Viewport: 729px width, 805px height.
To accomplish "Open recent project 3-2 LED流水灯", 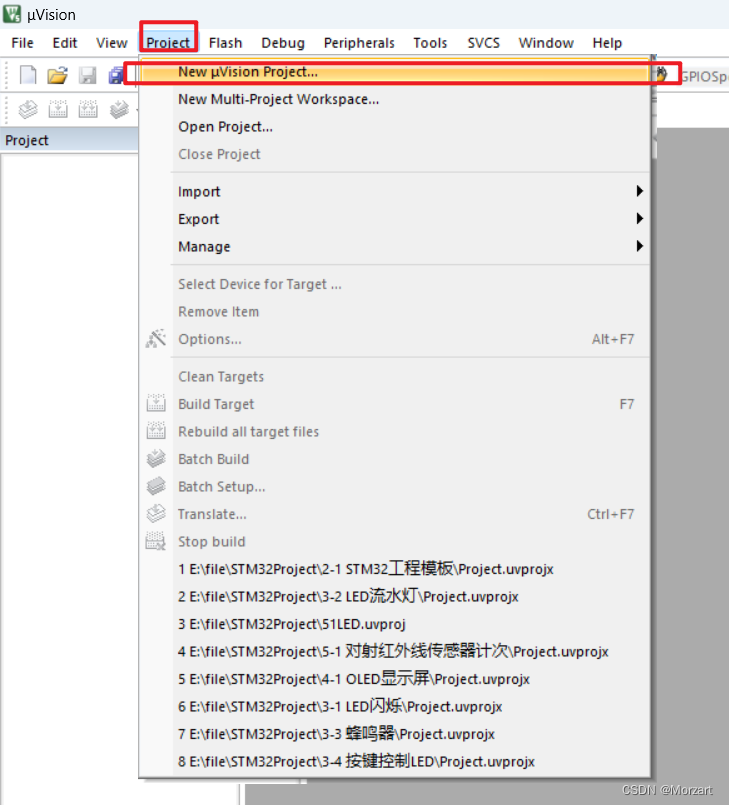I will tap(394, 597).
